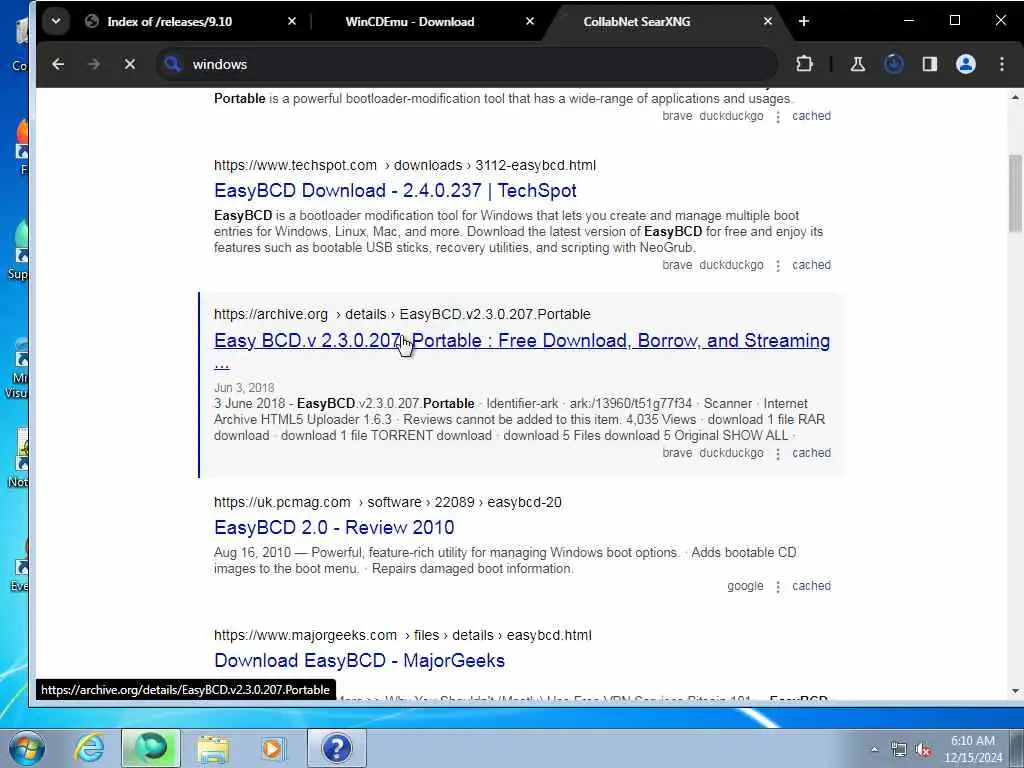Open a new browser tab
Viewport: 1024px width, 768px height.
coord(804,22)
